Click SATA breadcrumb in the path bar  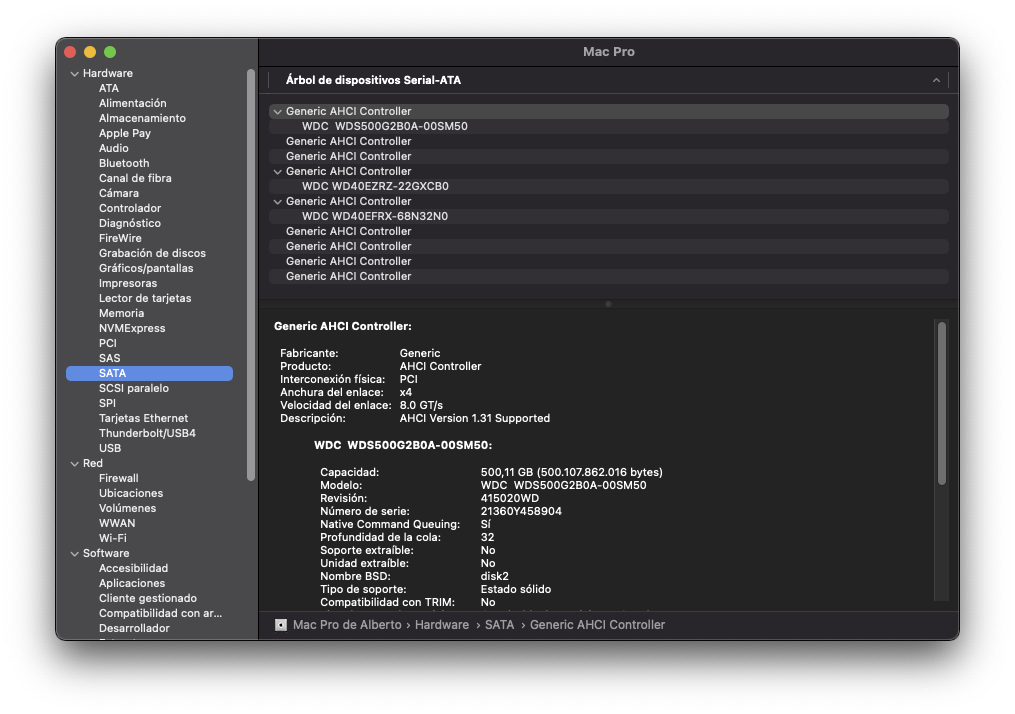pos(499,625)
